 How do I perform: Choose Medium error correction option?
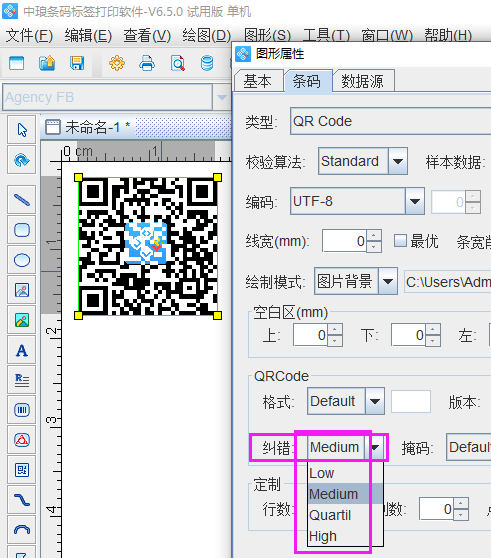(345, 494)
